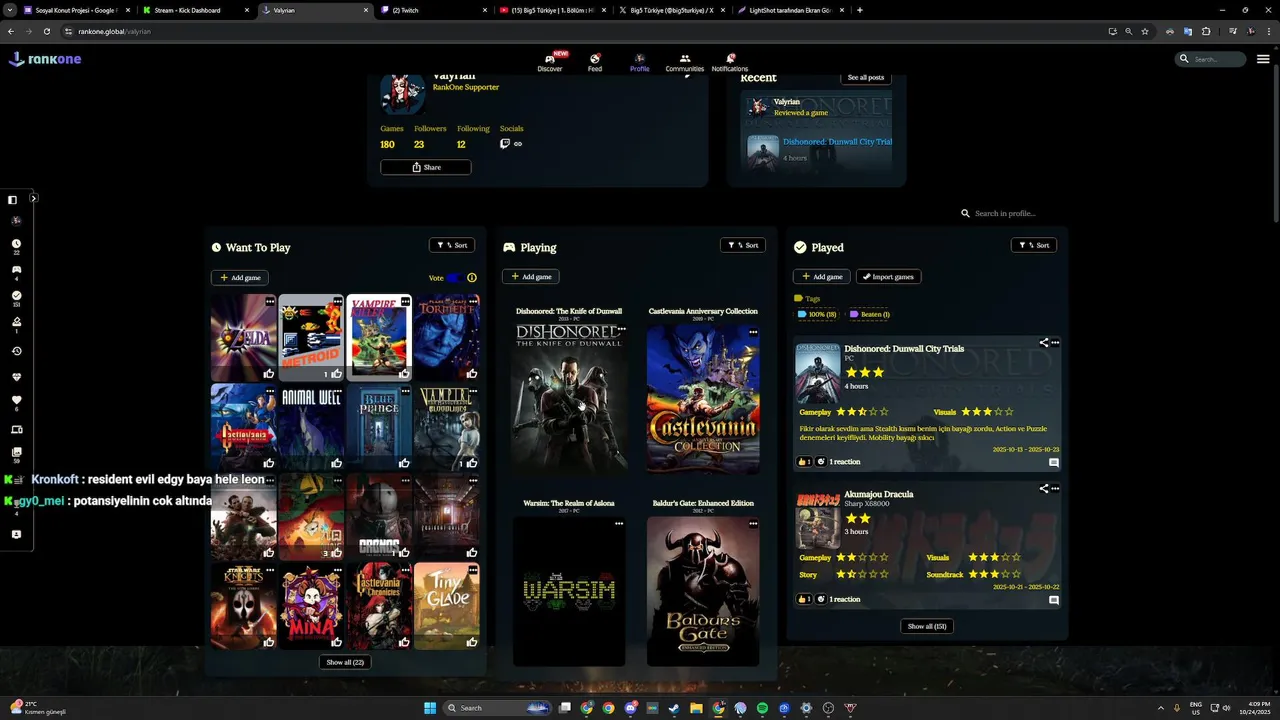Click the history icon in left sidebar
Screen dimensions: 1280x720
click(x=16, y=351)
